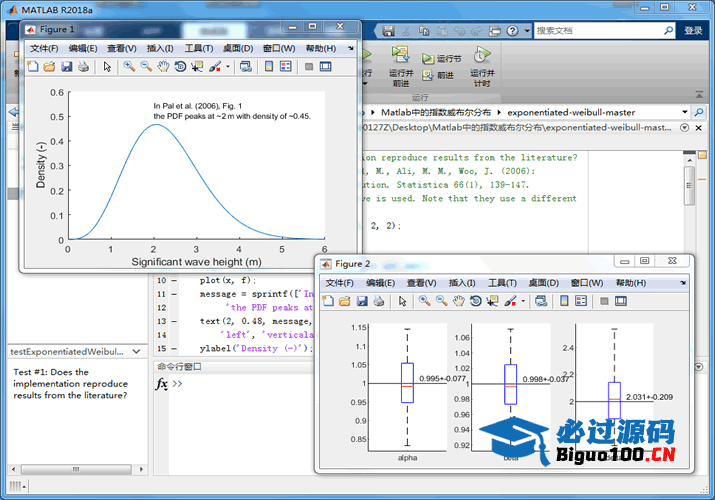Click editor vertical scrollbar thumb
Screen dimensions: 715x500
pyautogui.click(x=689, y=186)
